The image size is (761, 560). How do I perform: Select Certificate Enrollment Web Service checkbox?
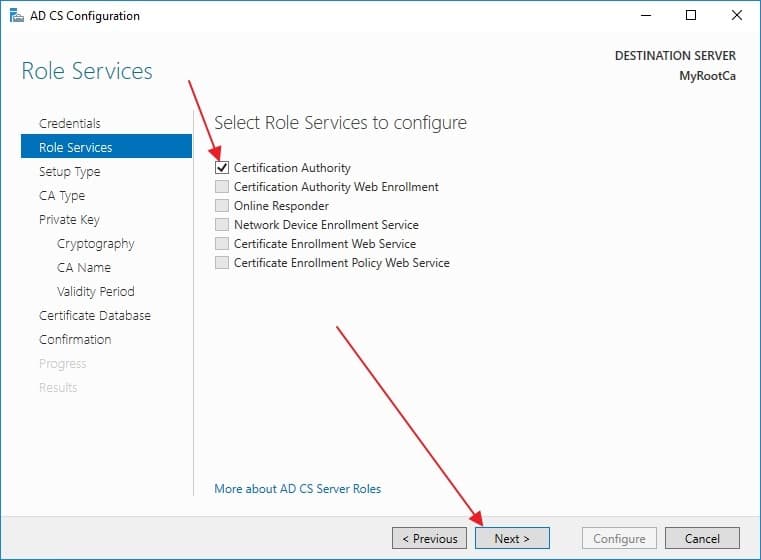click(x=222, y=243)
